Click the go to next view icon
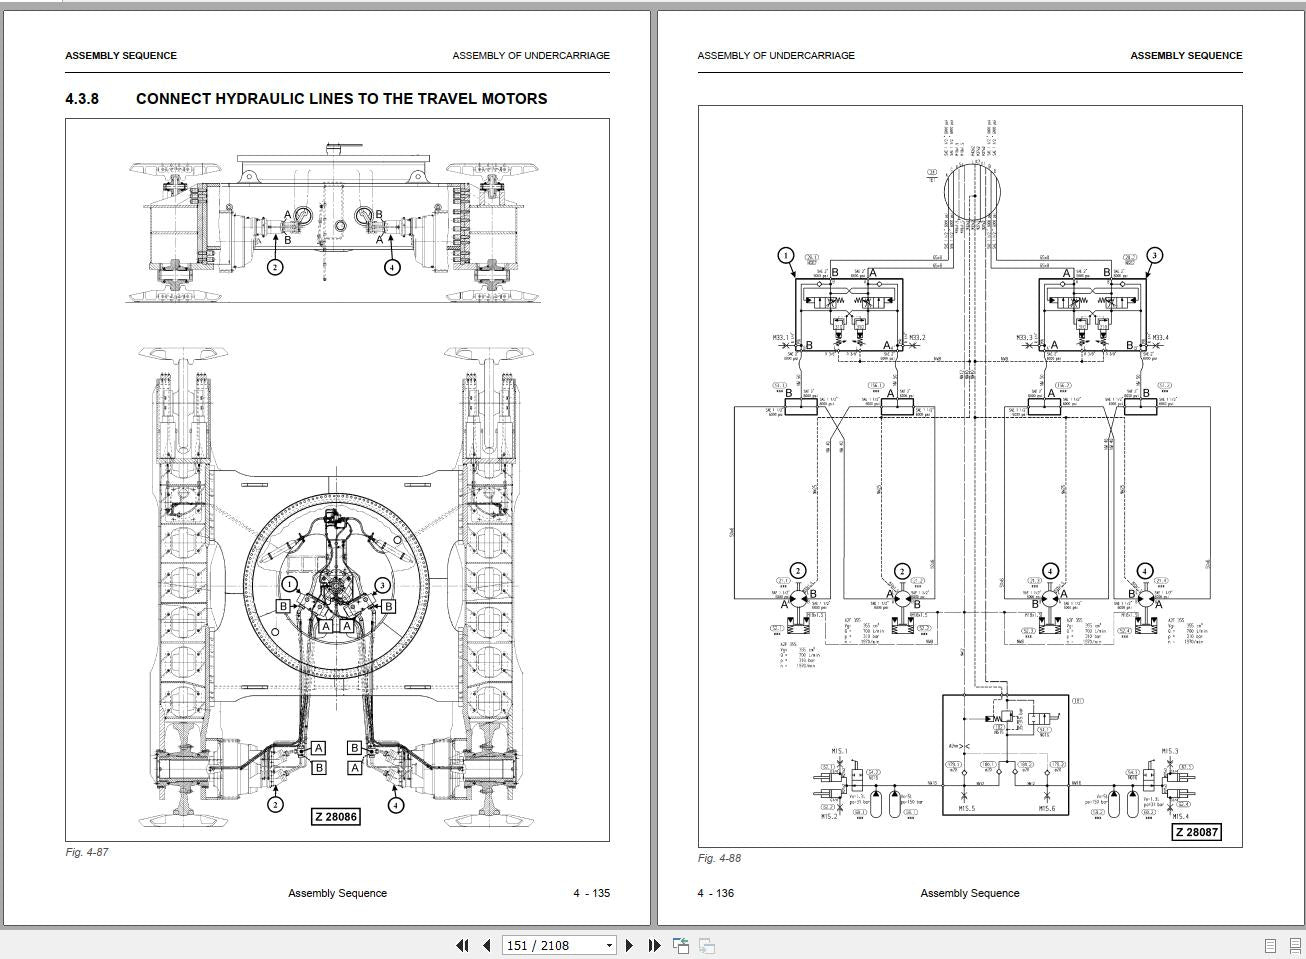The width and height of the screenshot is (1306, 959). [706, 945]
